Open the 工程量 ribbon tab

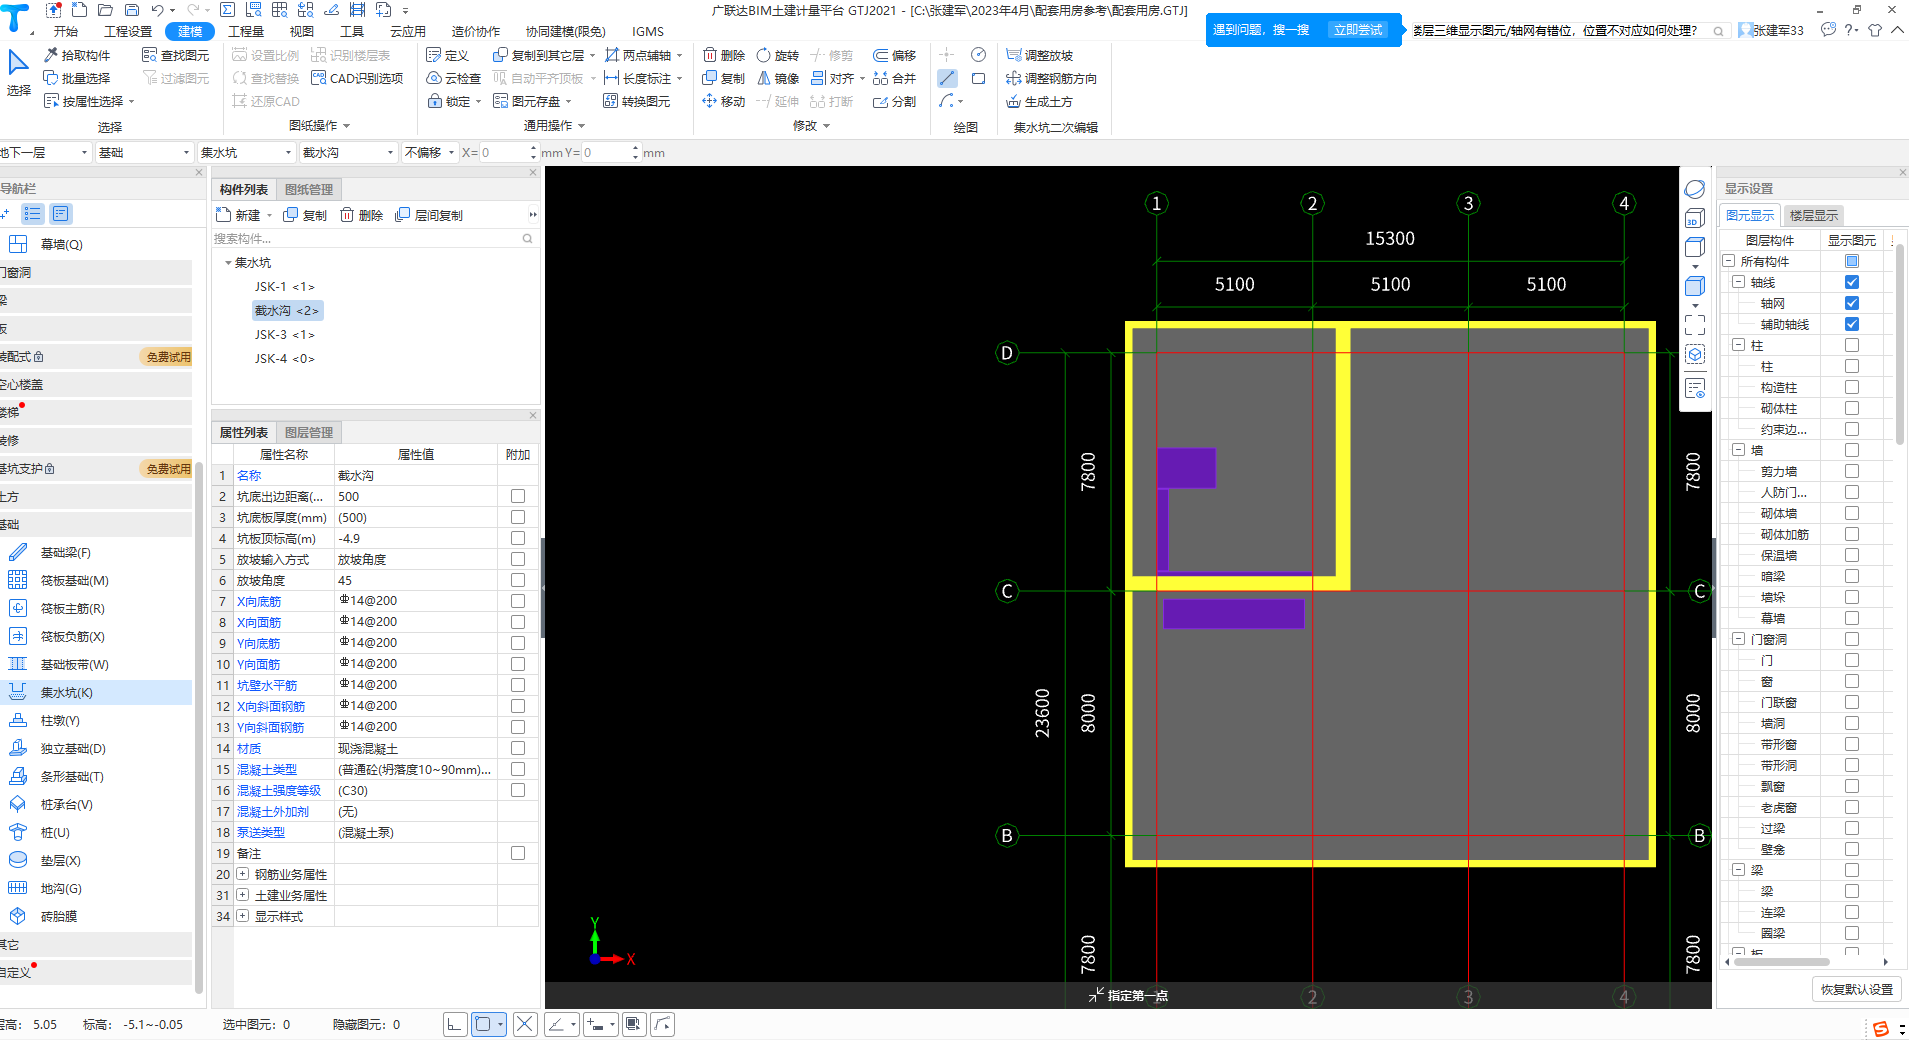(246, 31)
